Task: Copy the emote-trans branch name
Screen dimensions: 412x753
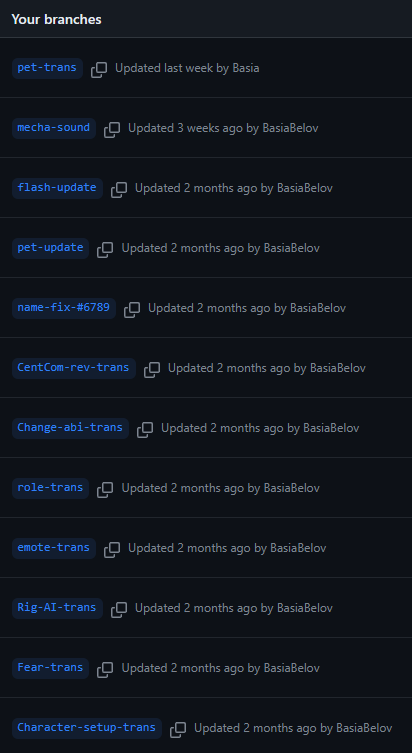Action: pyautogui.click(x=112, y=549)
